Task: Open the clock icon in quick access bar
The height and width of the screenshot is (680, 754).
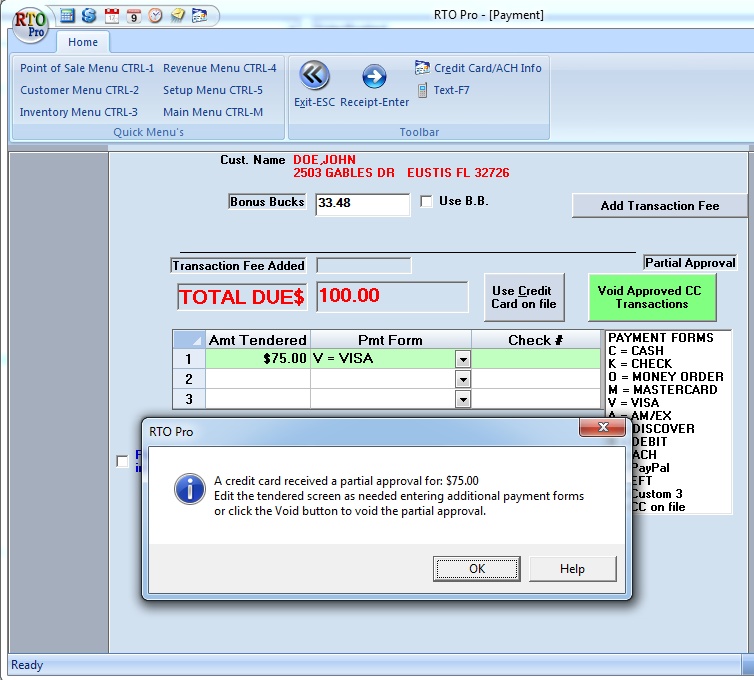Action: 155,15
